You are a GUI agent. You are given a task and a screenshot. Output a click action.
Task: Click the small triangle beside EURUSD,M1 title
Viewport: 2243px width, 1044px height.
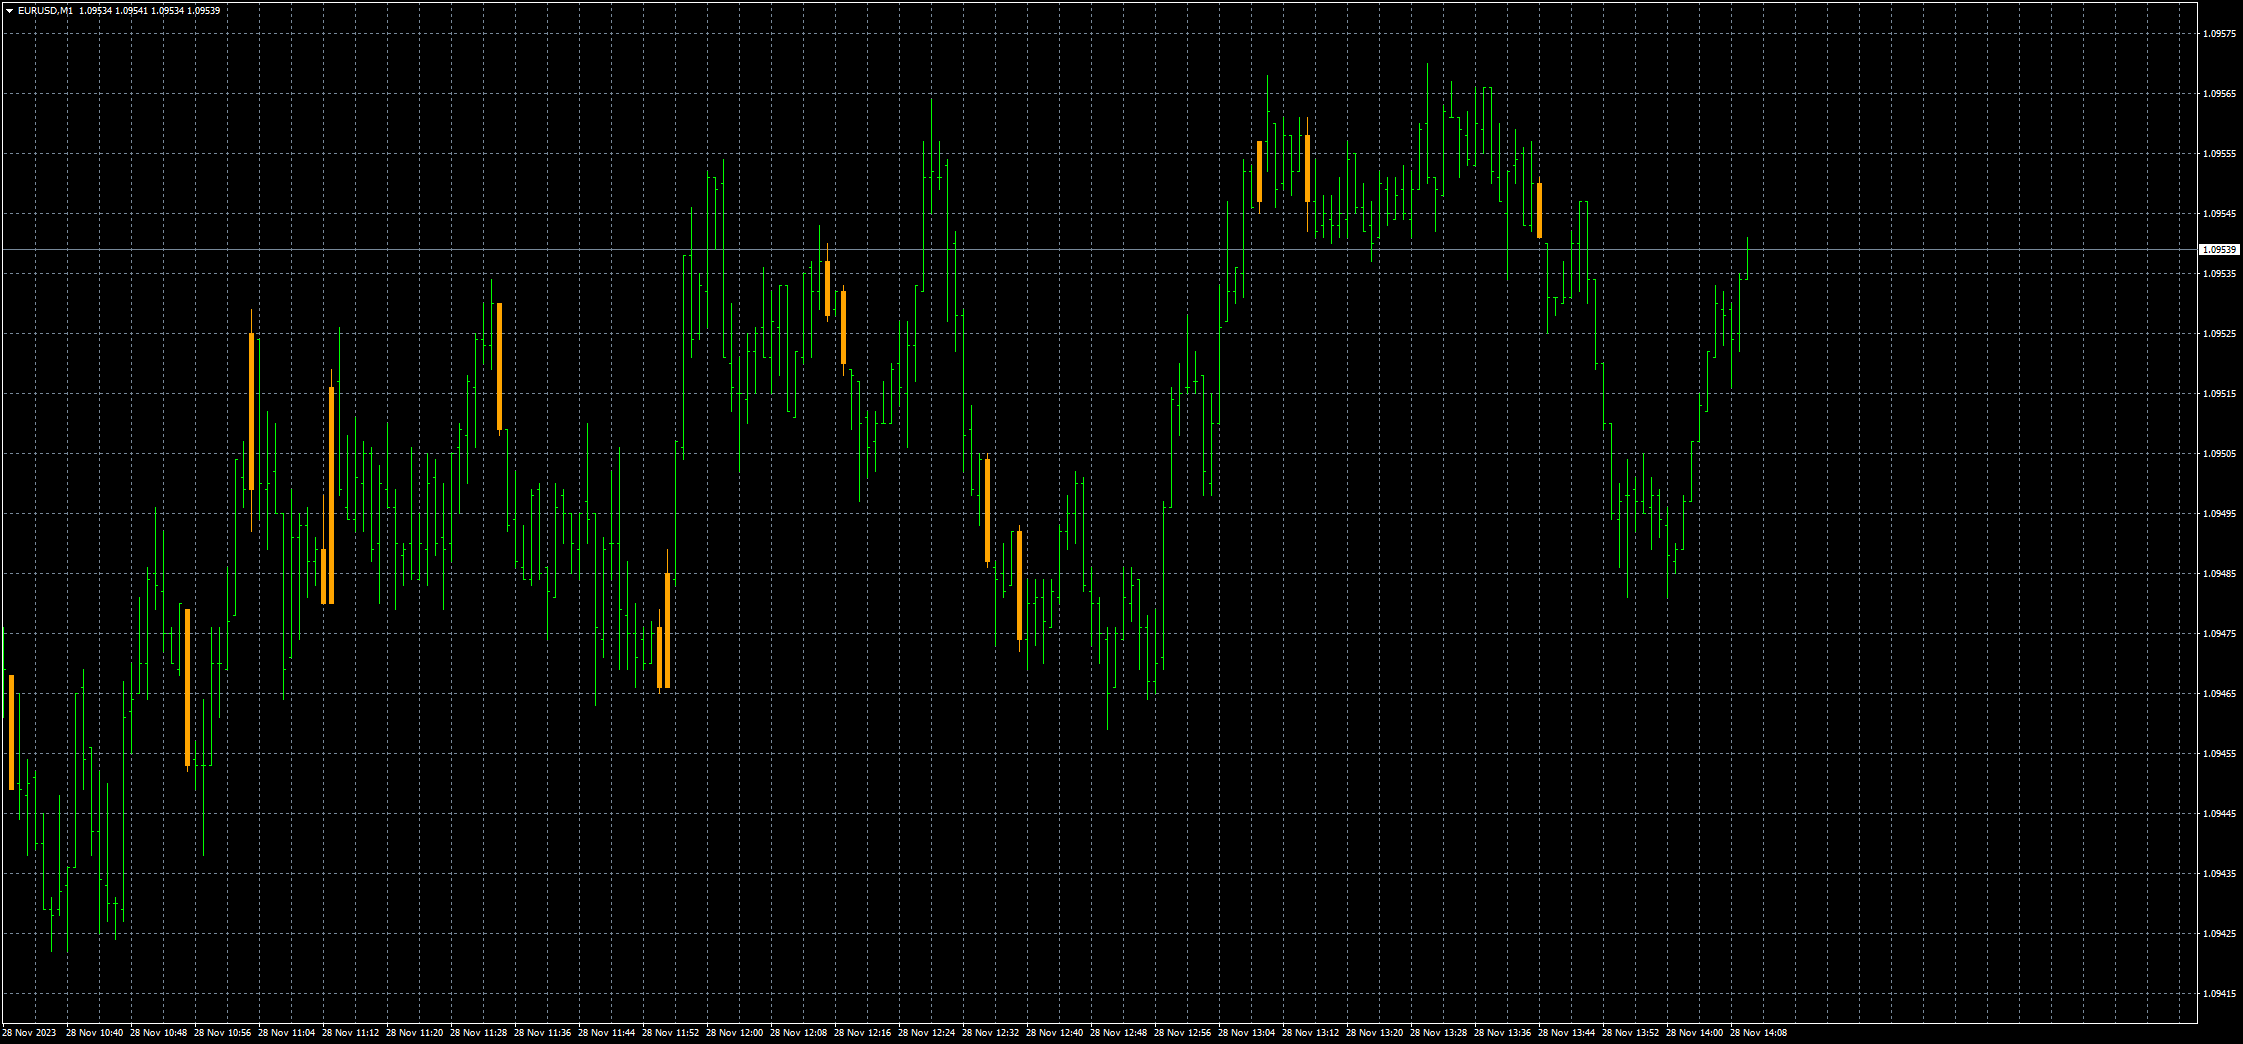9,11
